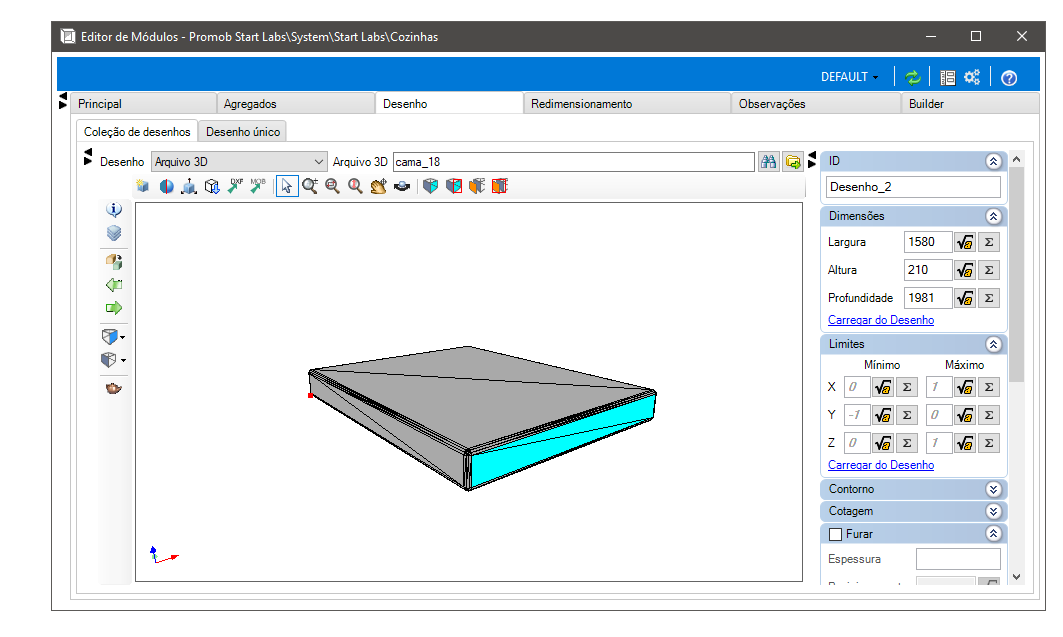Open the list view icon in blue header
The width and height of the screenshot is (1063, 637).
point(948,77)
